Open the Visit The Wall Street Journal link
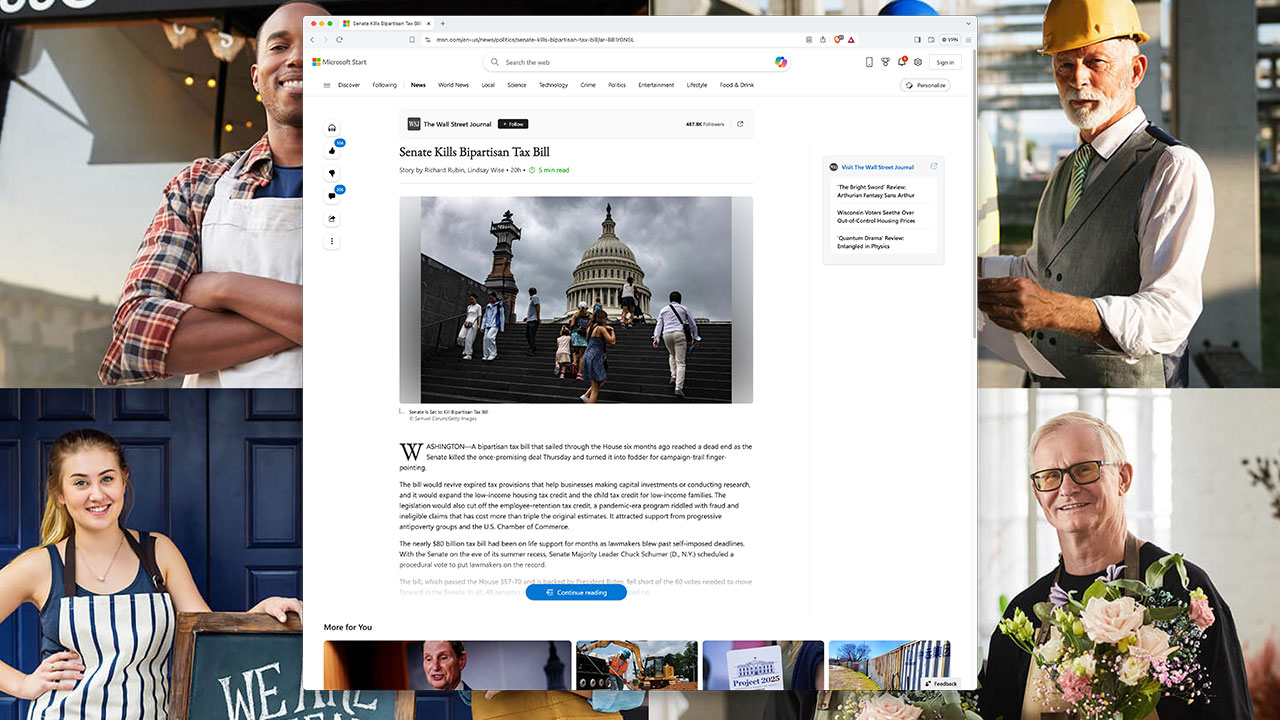Screen dimensions: 1280x720 click(x=878, y=167)
